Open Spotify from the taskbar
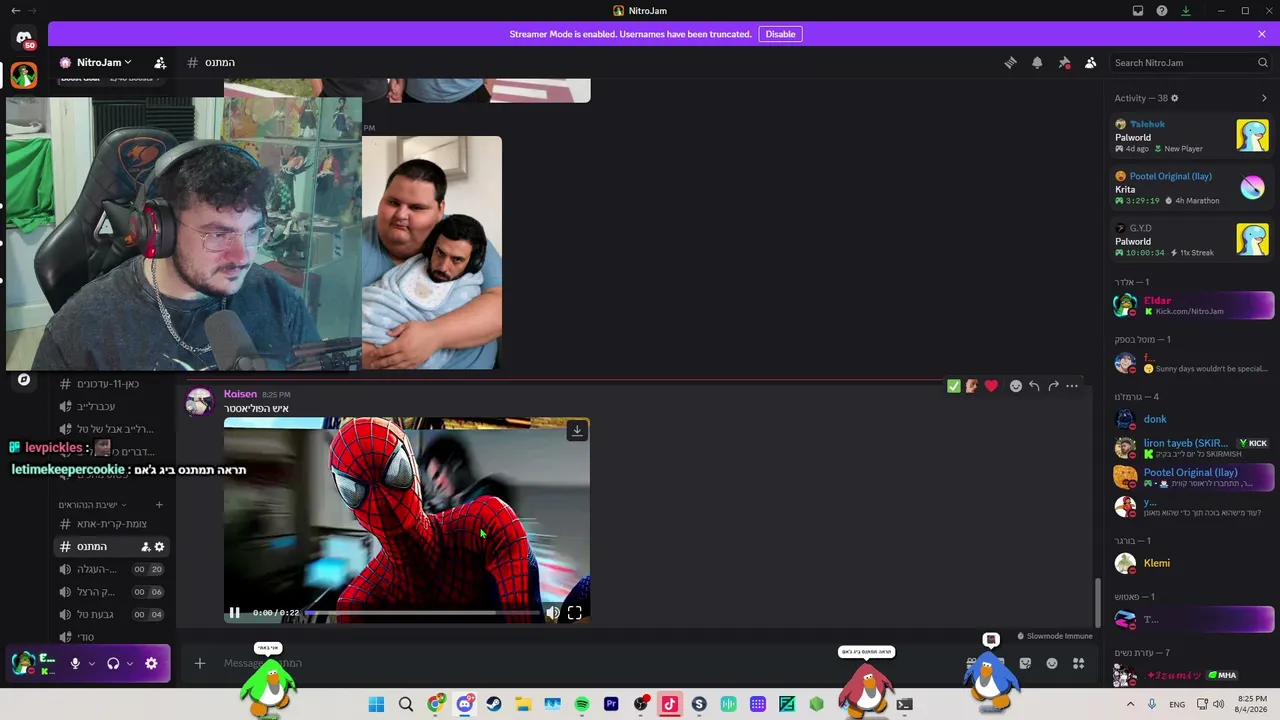 coord(582,704)
